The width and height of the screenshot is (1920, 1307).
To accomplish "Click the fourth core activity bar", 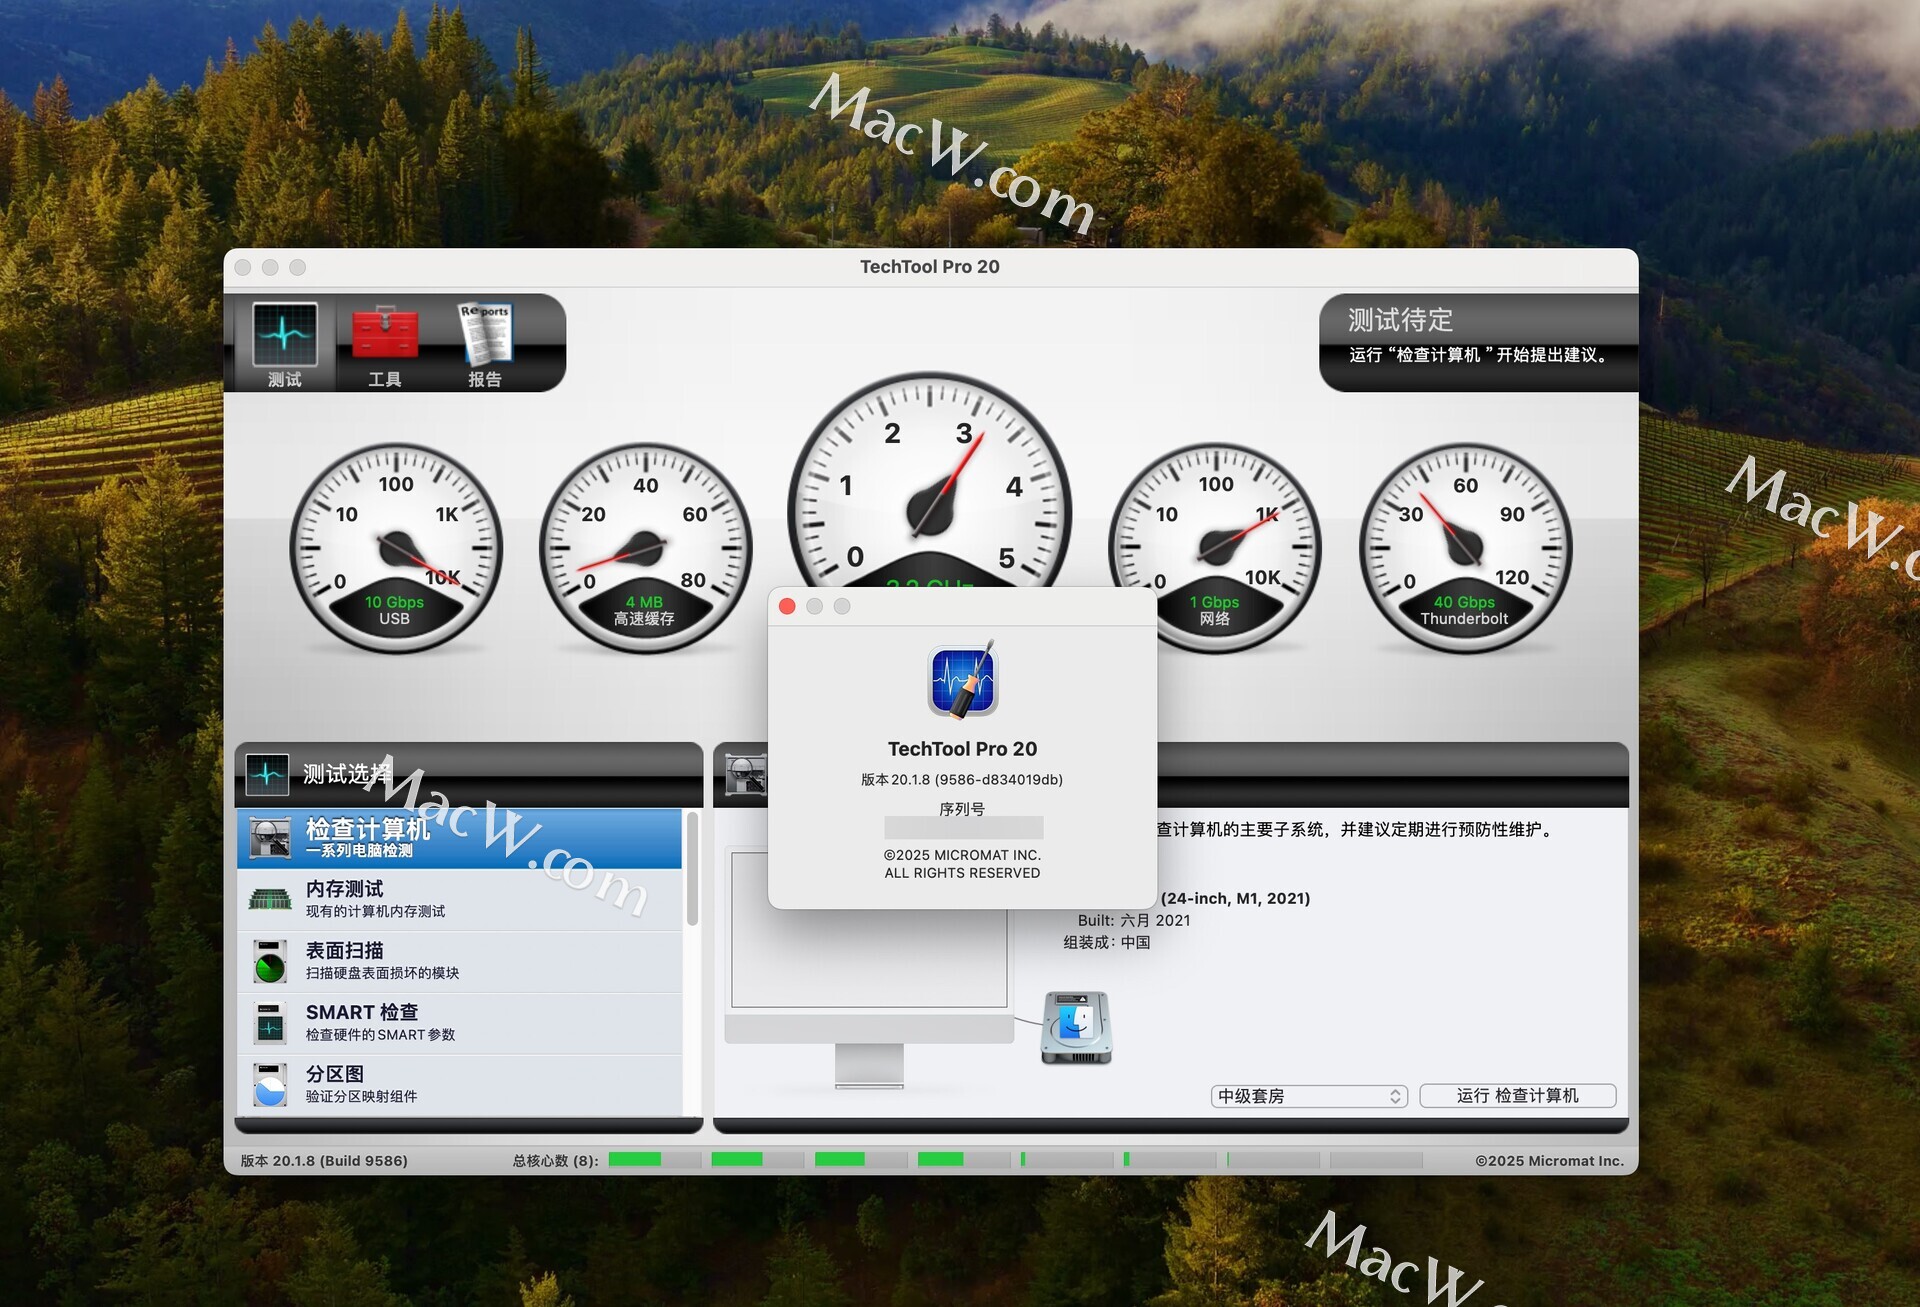I will [x=963, y=1160].
